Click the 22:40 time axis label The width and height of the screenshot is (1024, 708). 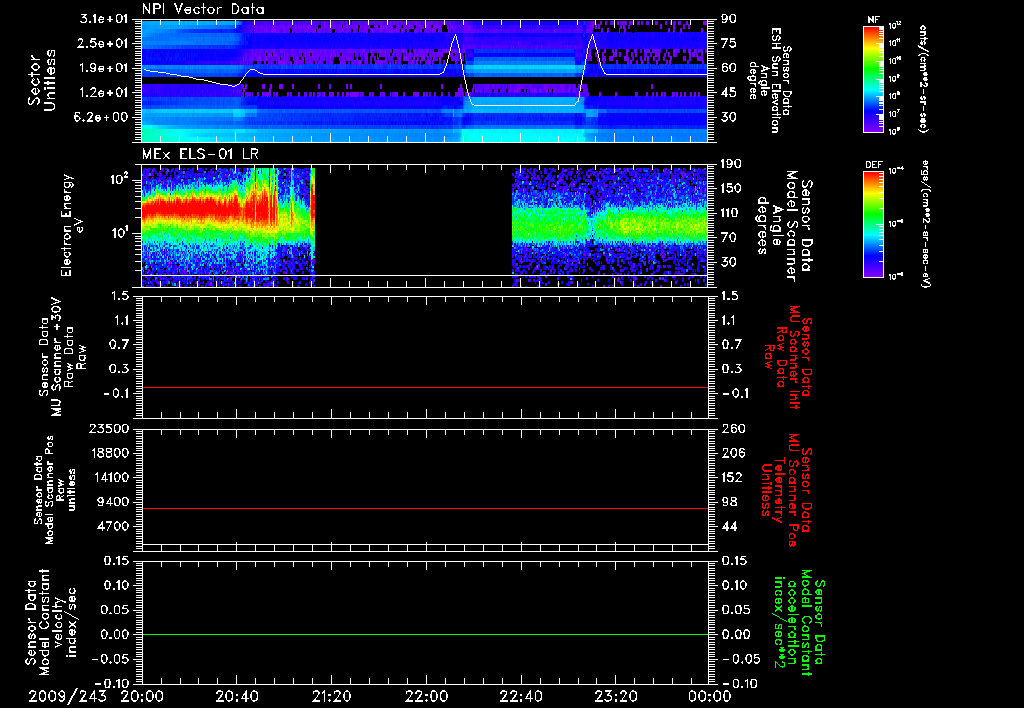[x=521, y=696]
